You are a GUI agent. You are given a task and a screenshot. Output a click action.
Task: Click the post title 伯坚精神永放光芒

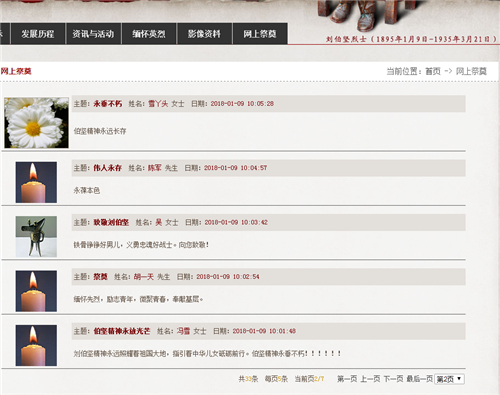pyautogui.click(x=122, y=331)
